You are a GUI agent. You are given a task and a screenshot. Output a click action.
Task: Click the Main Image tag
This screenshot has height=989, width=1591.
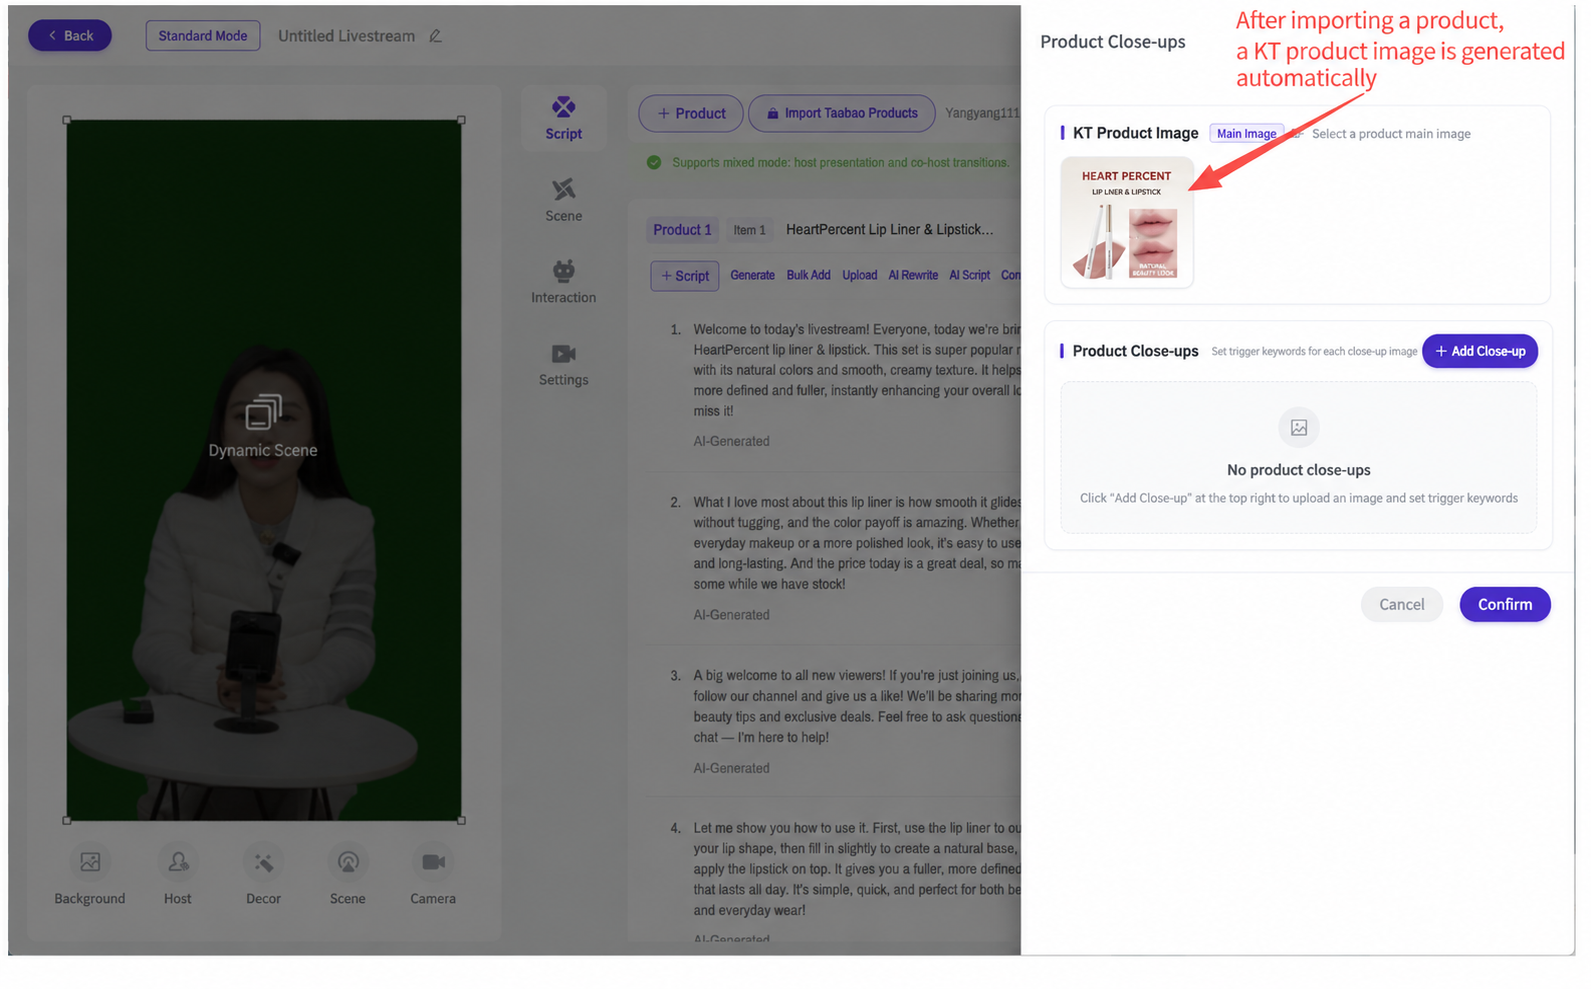tap(1246, 134)
